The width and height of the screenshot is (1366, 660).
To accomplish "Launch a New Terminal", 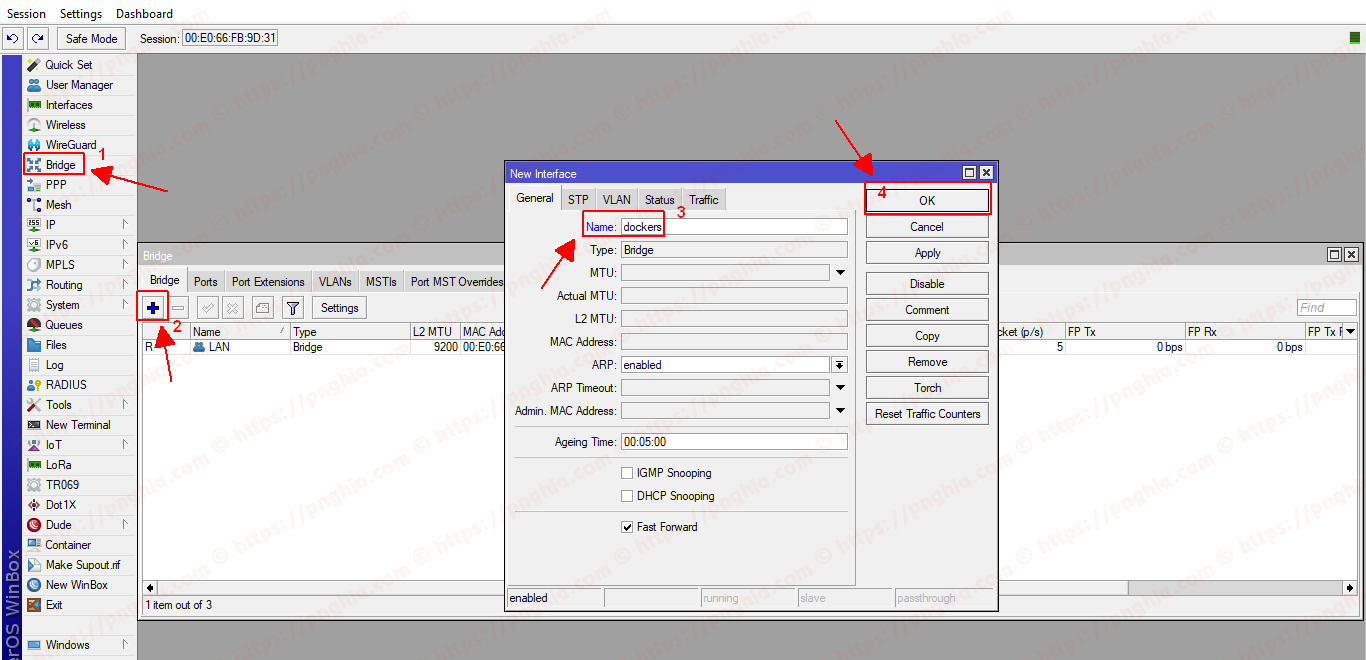I will pyautogui.click(x=79, y=425).
